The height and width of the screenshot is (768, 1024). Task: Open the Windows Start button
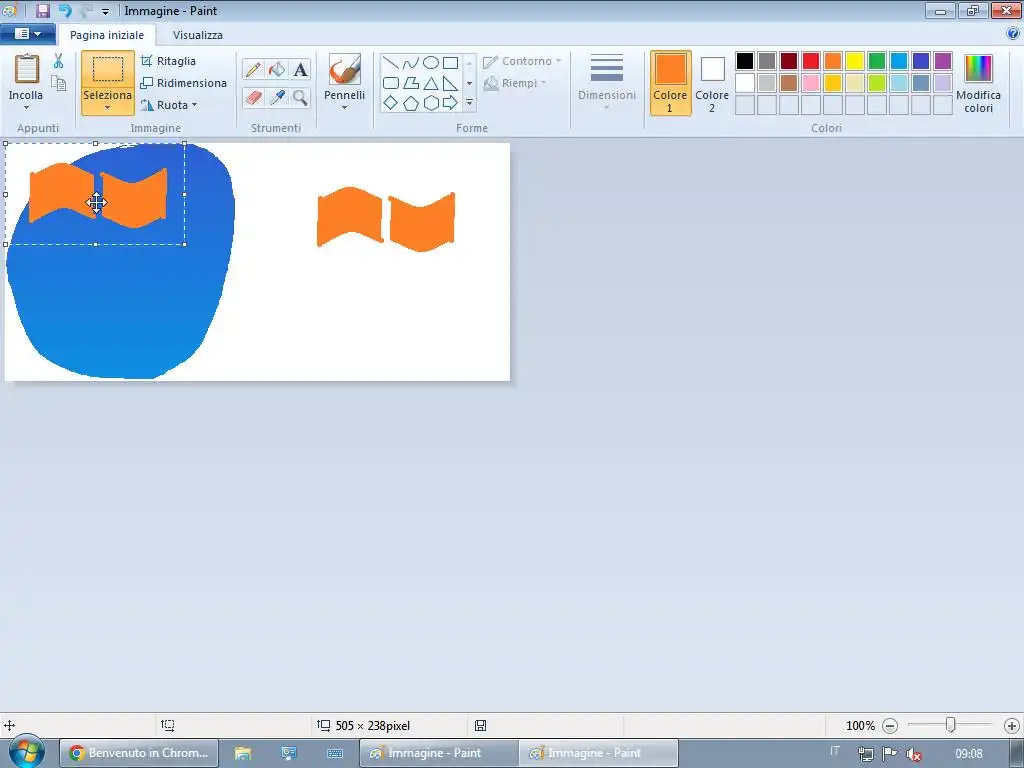click(26, 752)
